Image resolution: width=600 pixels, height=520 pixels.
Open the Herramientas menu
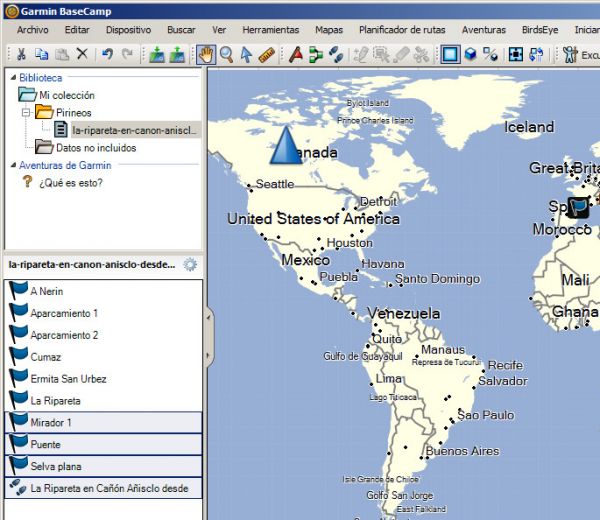271,30
